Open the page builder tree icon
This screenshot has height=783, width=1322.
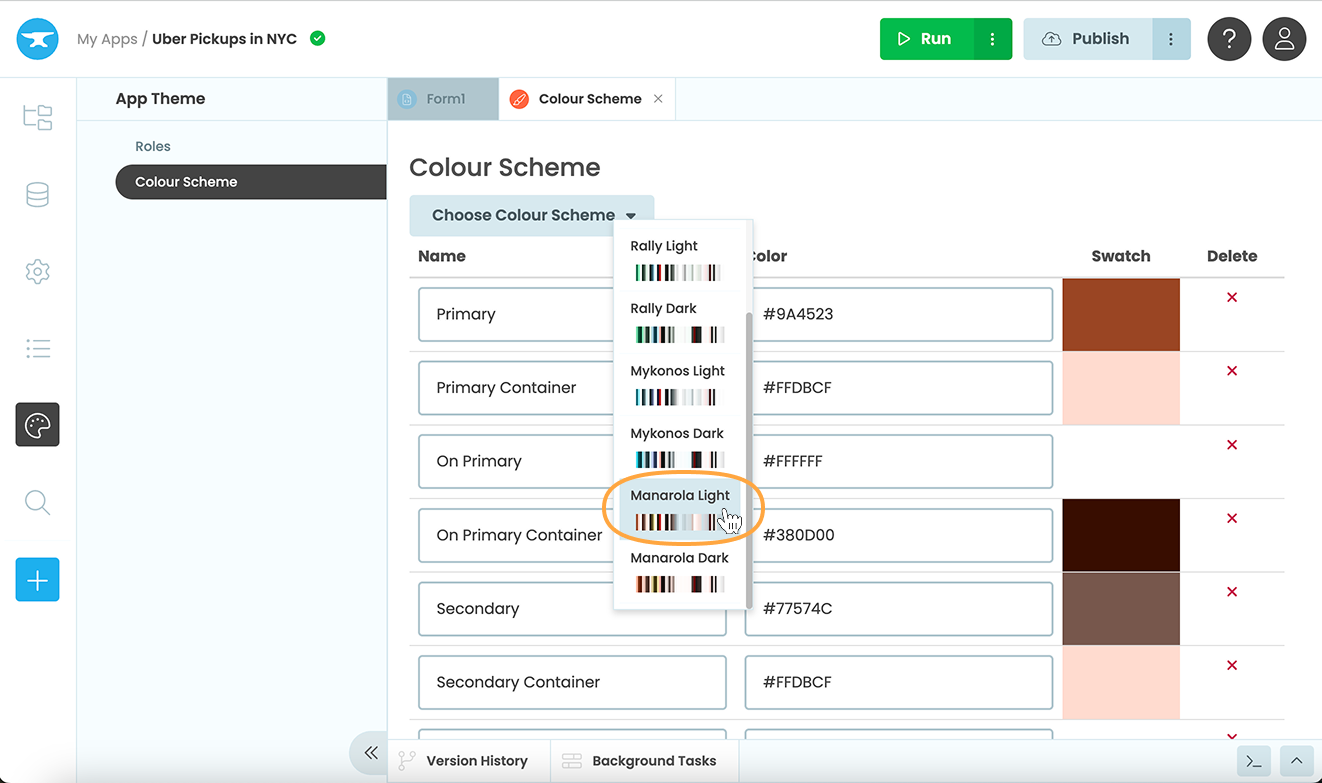point(37,117)
